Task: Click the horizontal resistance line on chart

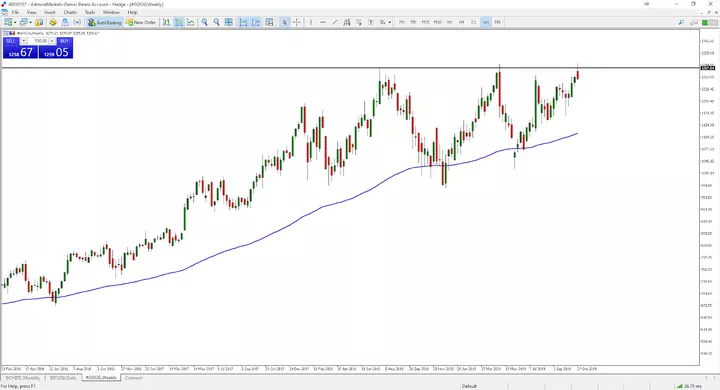Action: [349, 68]
